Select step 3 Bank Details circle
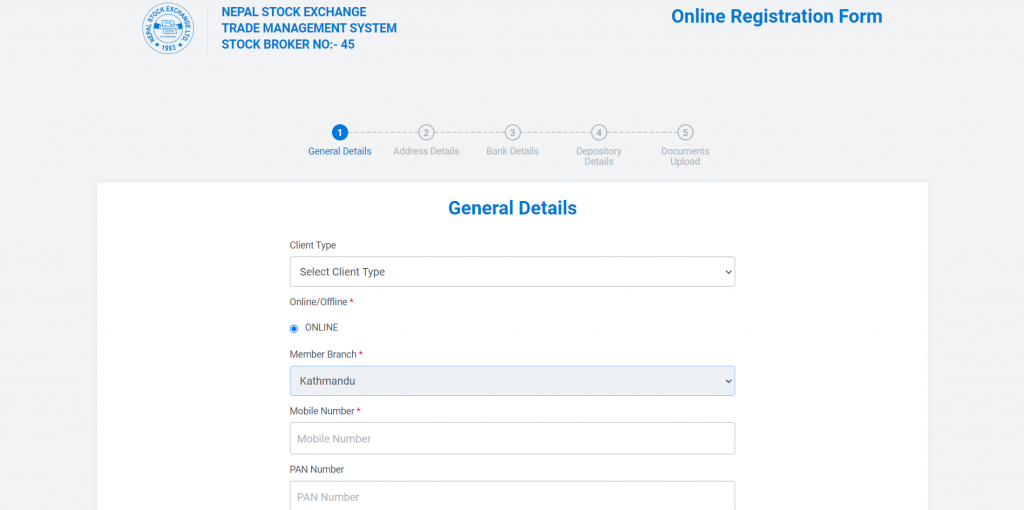 513,133
